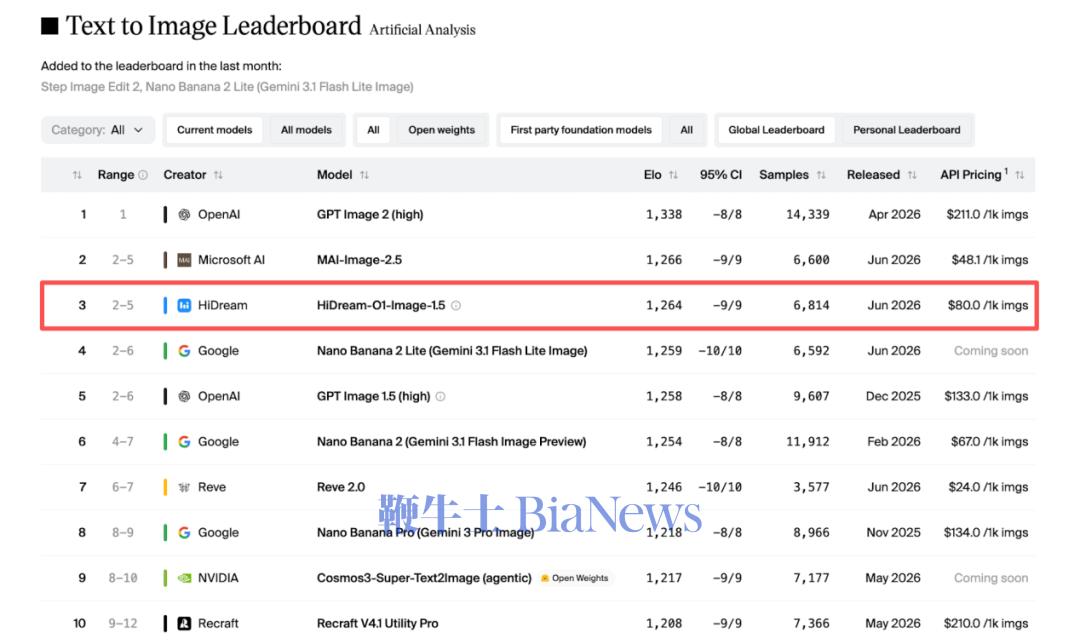
Task: Click the Microsoft AI creator name
Action: coord(231,260)
